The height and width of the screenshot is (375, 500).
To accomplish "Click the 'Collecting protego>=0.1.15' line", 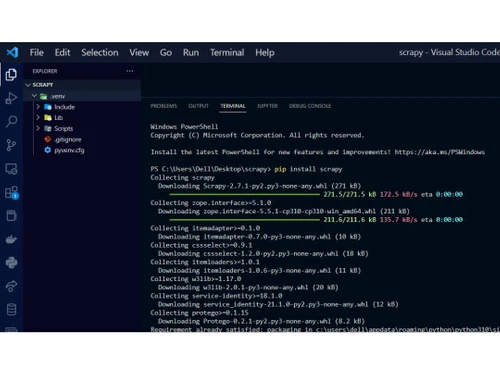I will [x=199, y=313].
